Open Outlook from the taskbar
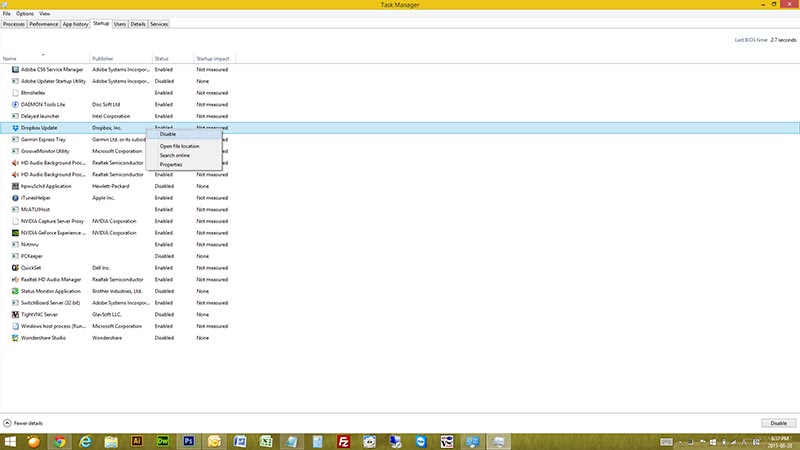 (214, 441)
